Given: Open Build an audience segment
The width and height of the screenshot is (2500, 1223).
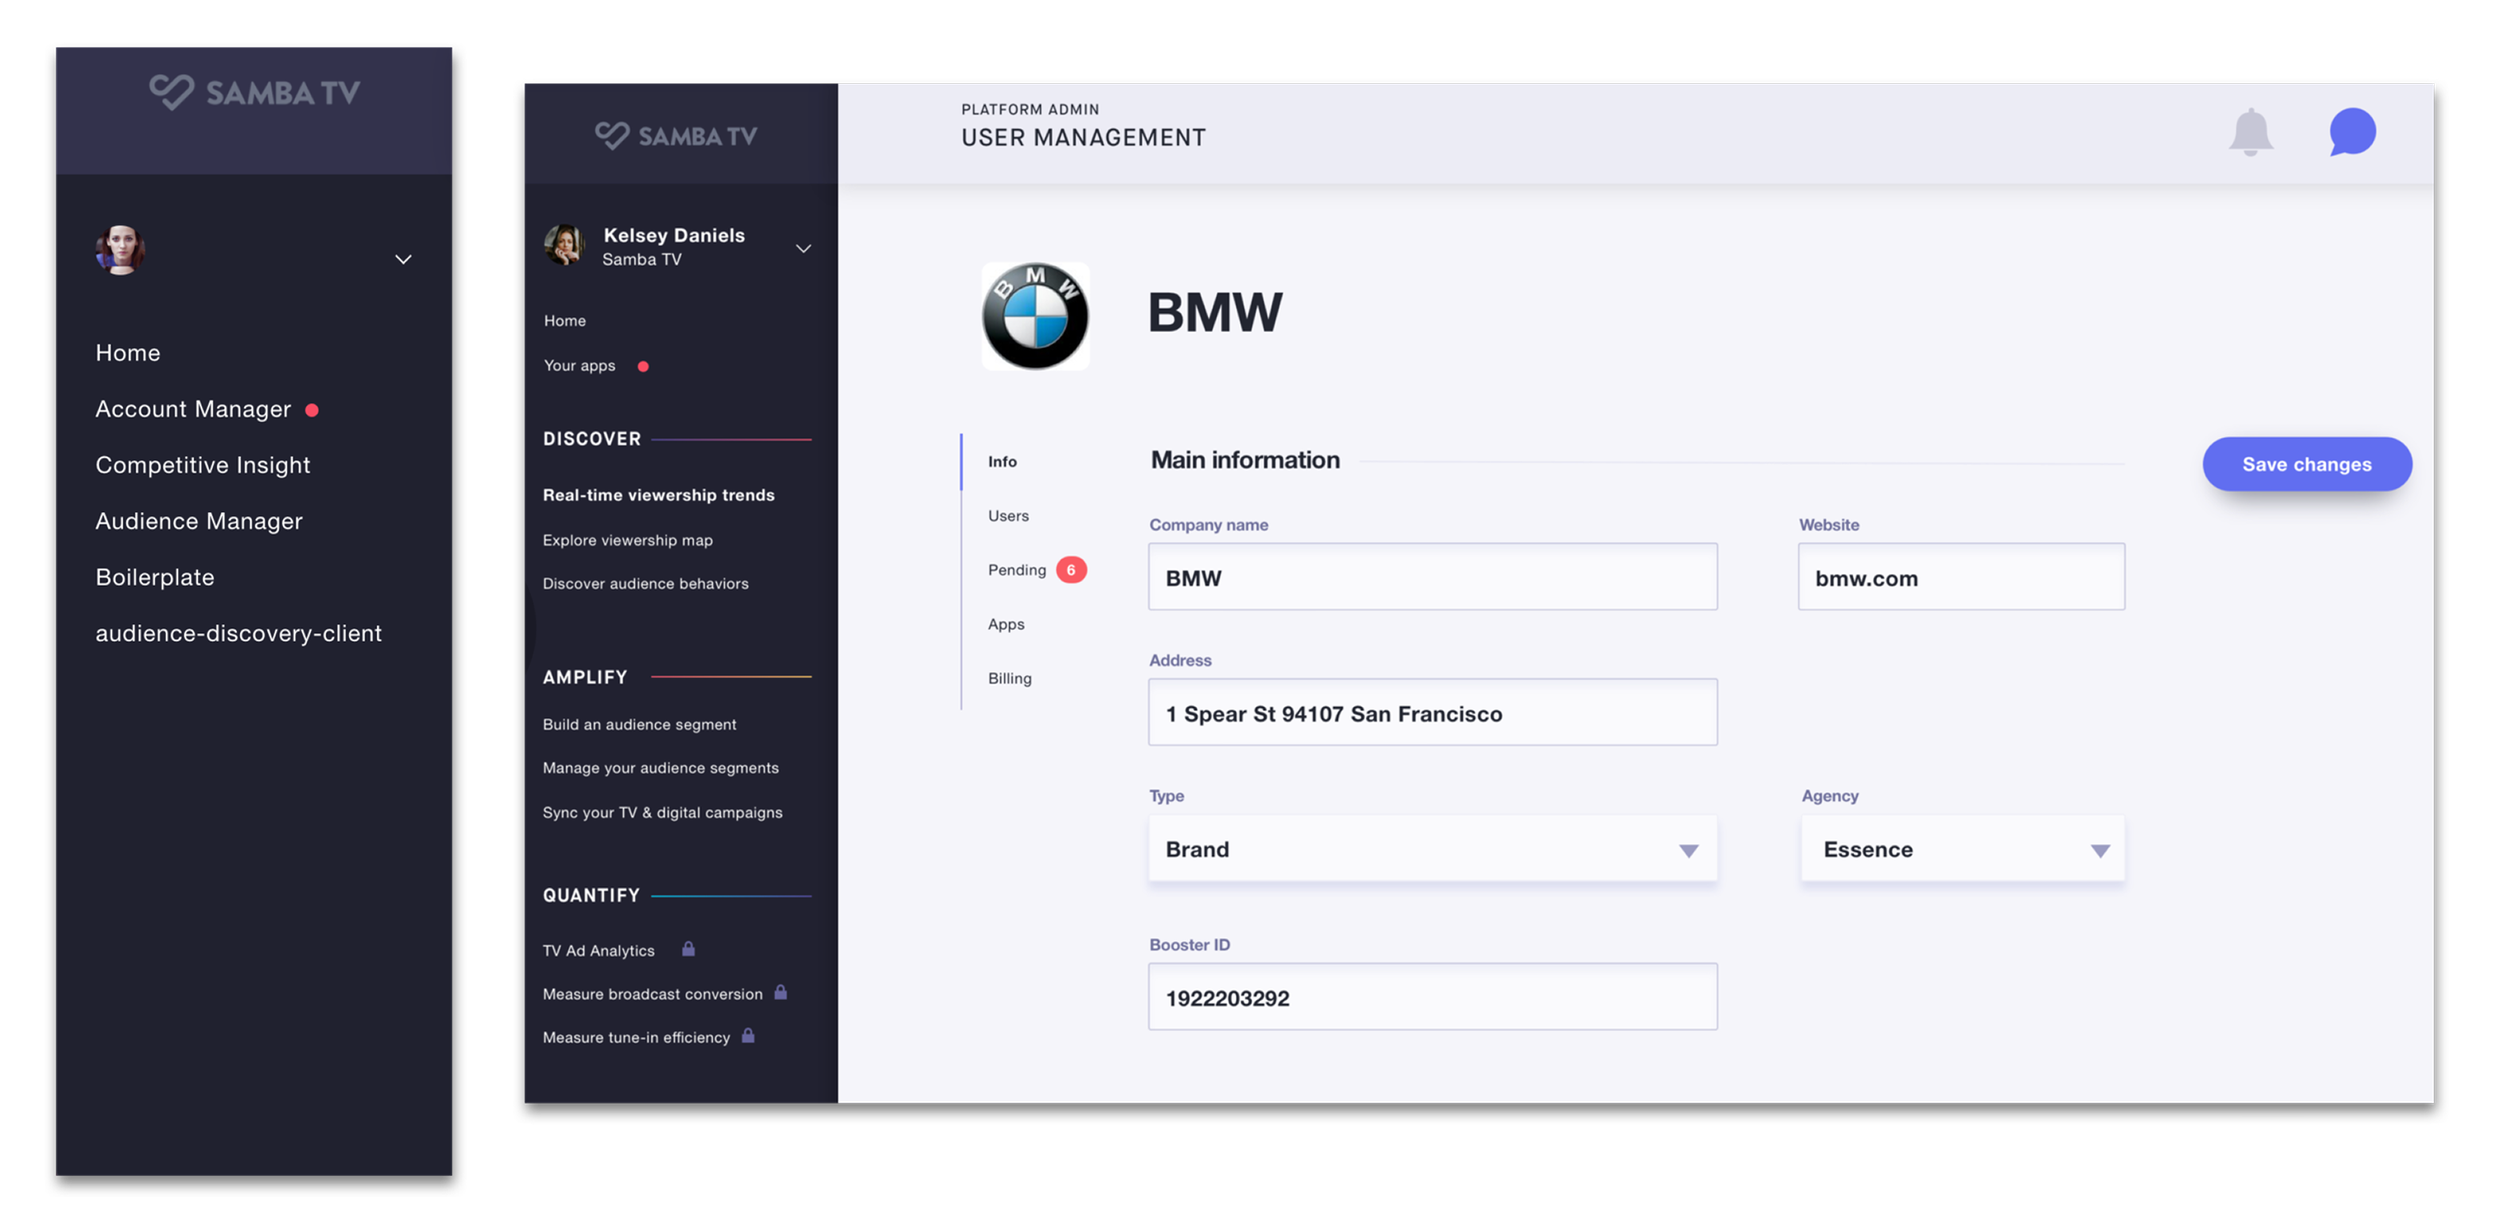Looking at the screenshot, I should point(640,724).
